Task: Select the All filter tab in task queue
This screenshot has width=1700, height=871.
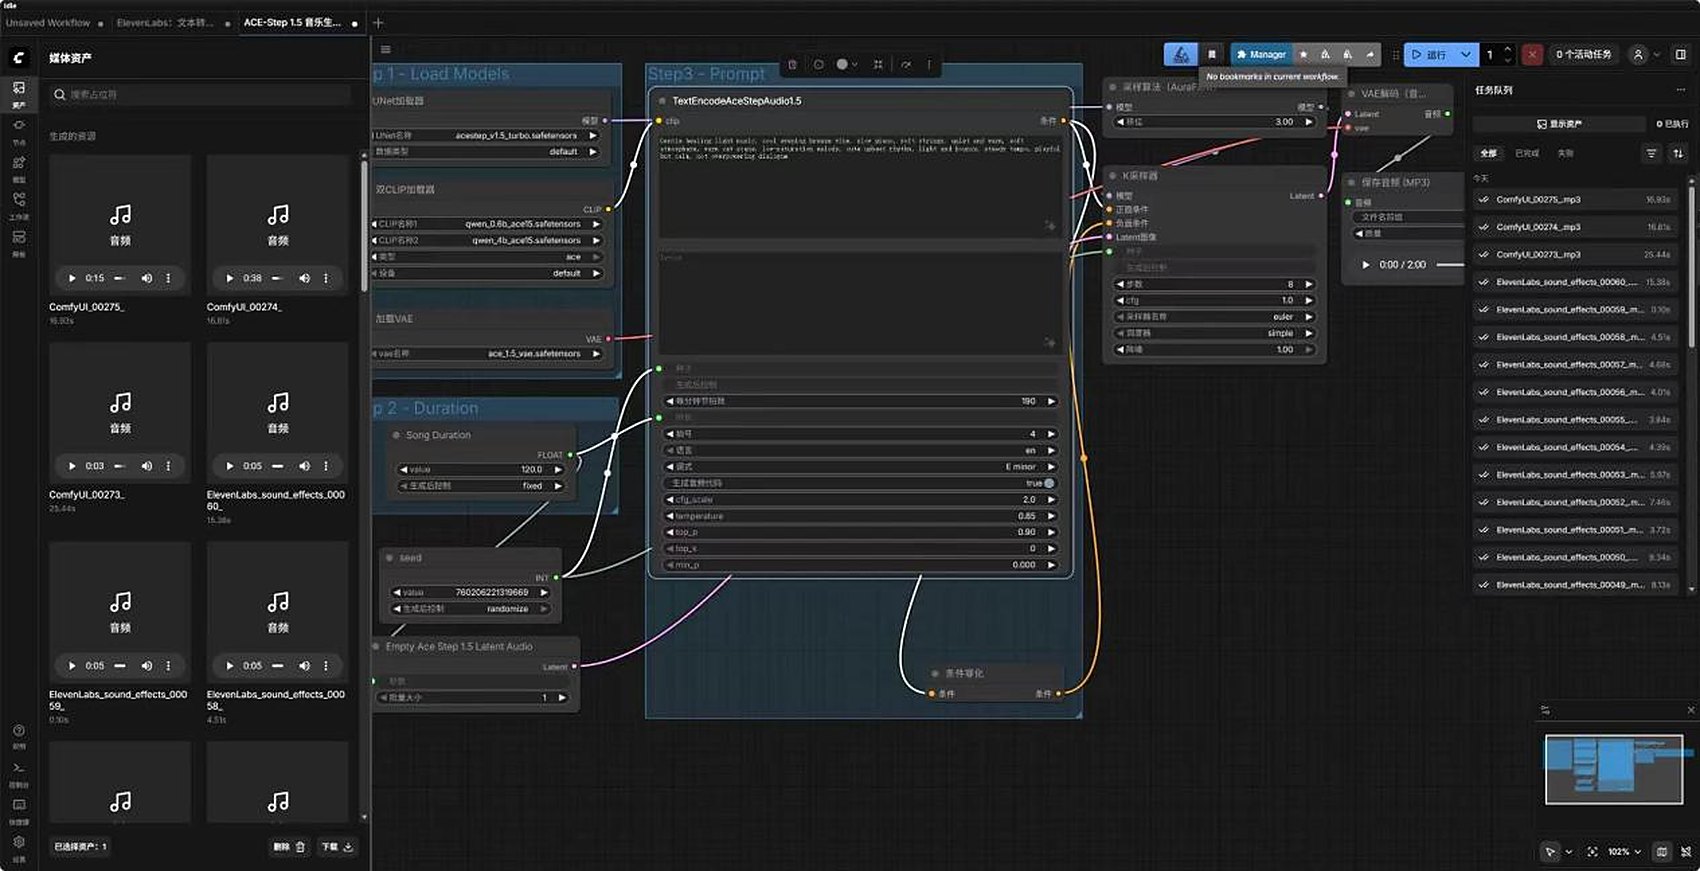Action: tap(1488, 153)
